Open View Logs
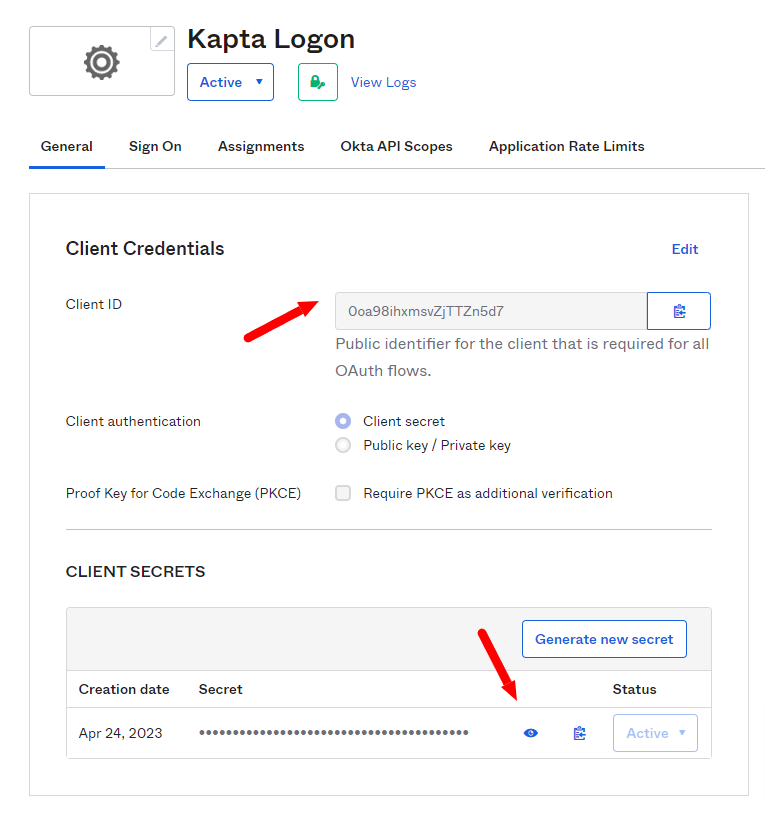 click(383, 82)
